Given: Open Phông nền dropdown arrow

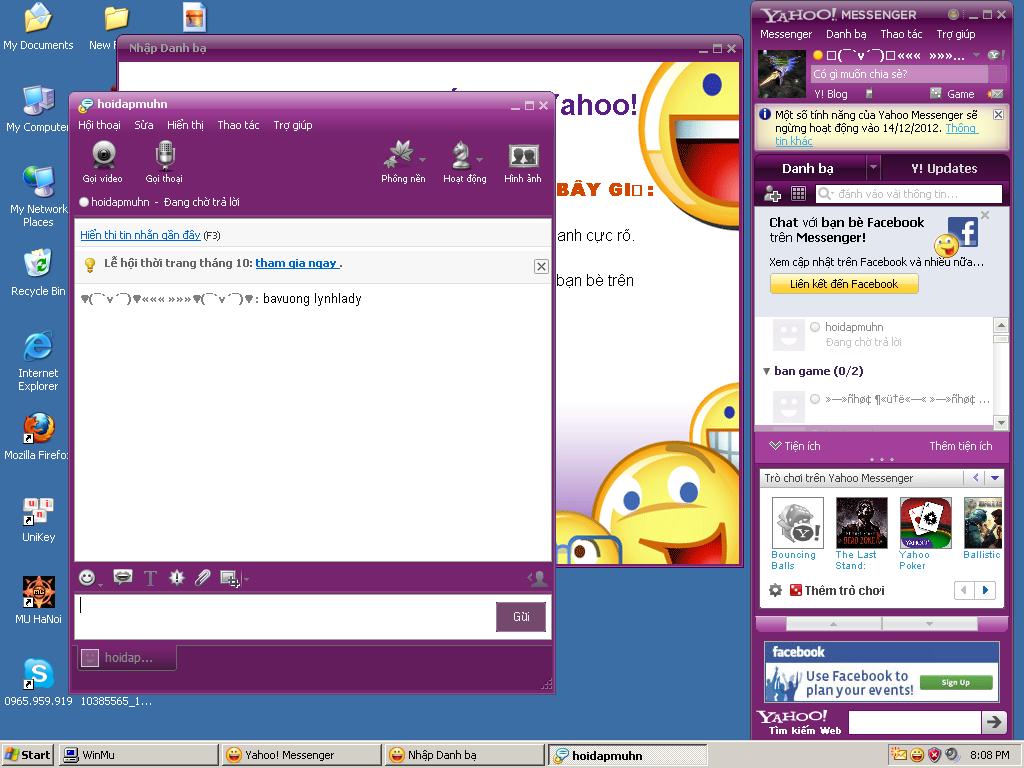Looking at the screenshot, I should [x=423, y=159].
